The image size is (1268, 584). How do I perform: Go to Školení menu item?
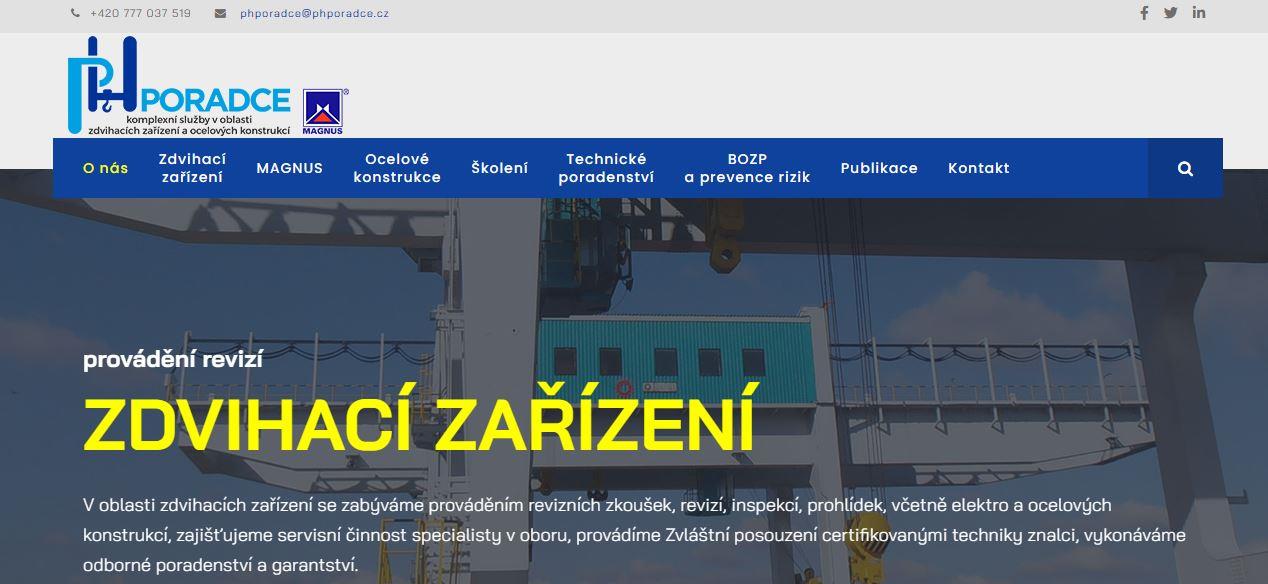[x=500, y=168]
